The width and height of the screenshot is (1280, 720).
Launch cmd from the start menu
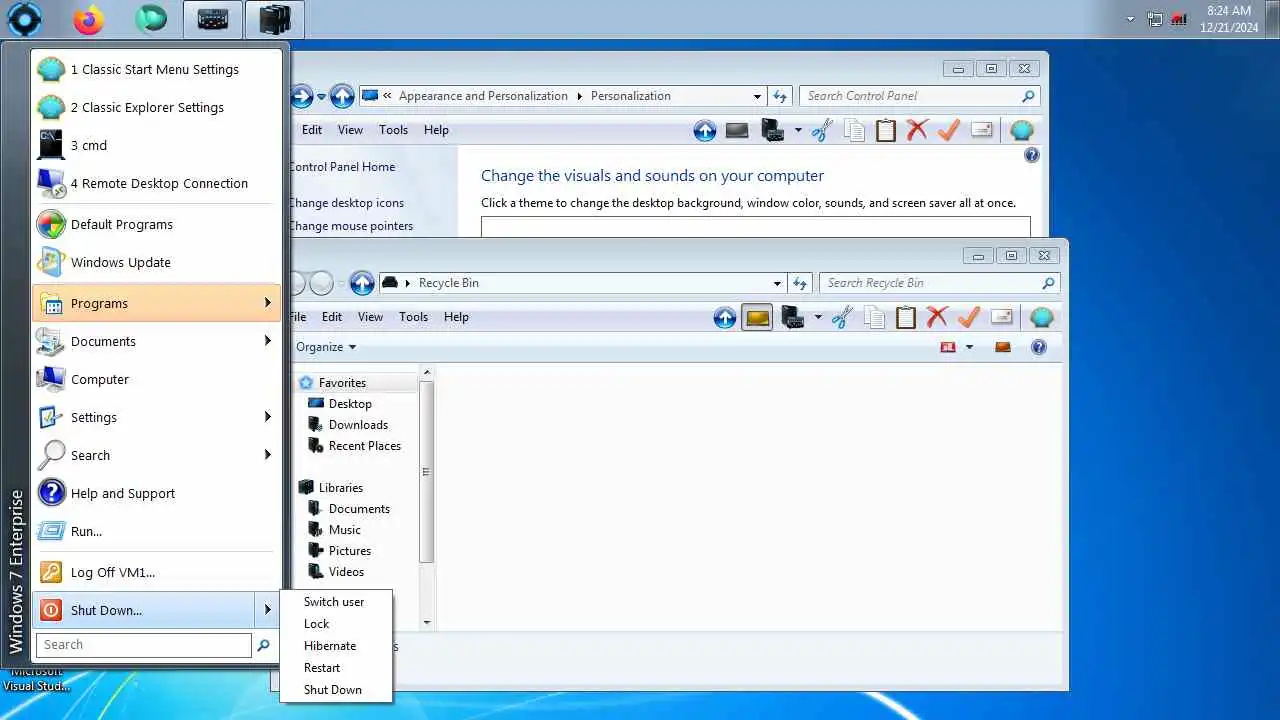(157, 145)
